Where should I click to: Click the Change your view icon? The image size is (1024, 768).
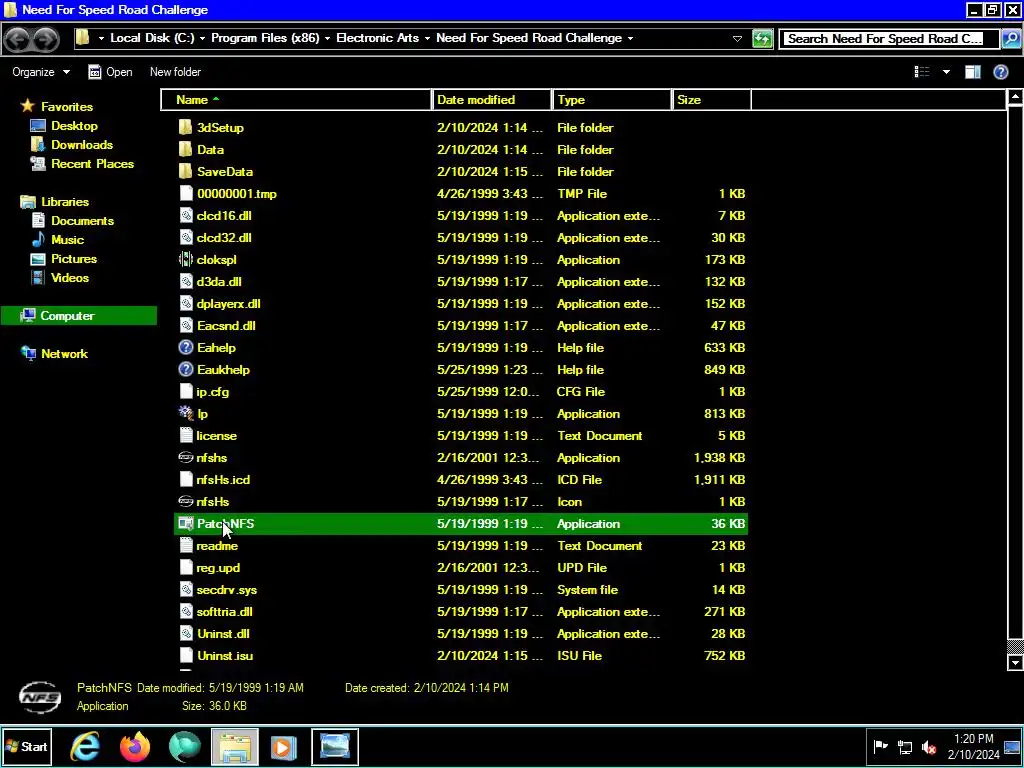922,72
